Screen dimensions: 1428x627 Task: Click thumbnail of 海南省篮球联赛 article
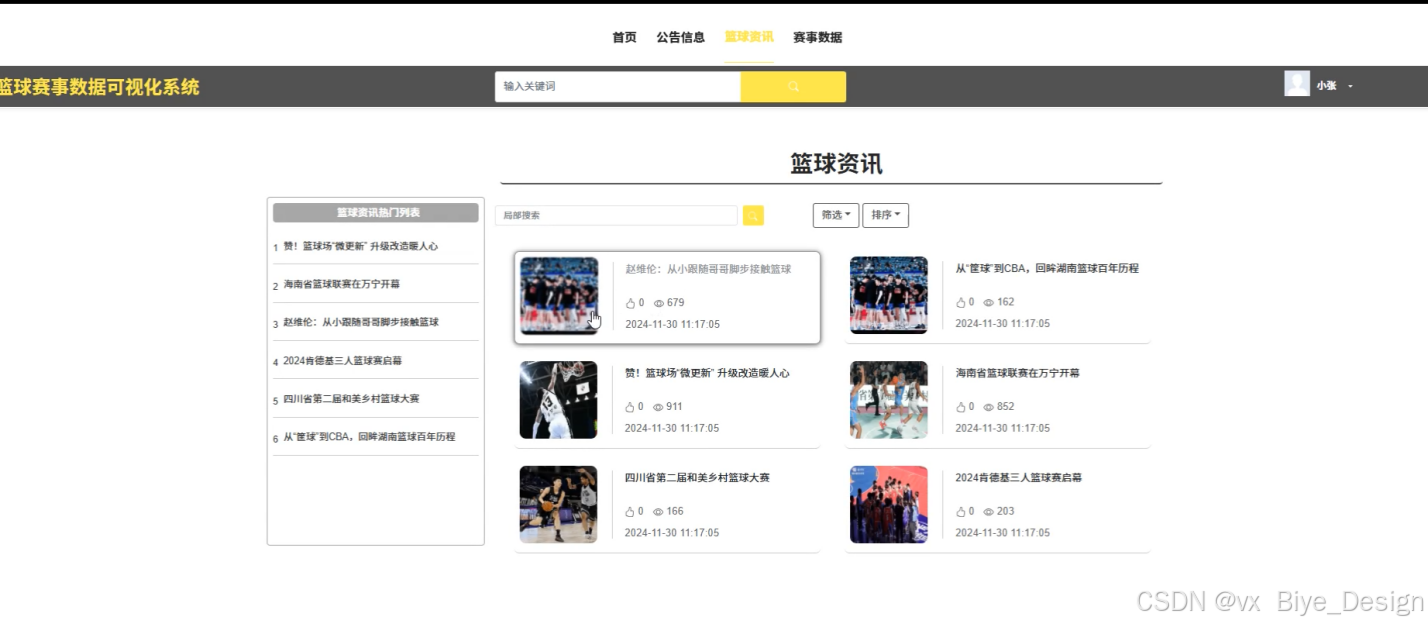(889, 400)
